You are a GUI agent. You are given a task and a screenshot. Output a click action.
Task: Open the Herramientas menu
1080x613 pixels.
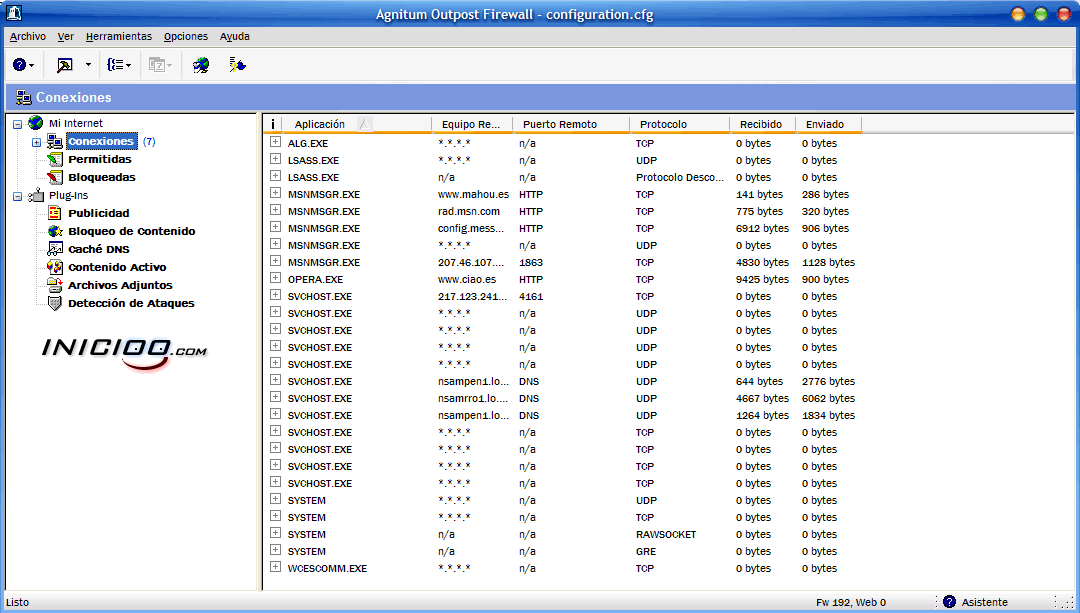(118, 36)
